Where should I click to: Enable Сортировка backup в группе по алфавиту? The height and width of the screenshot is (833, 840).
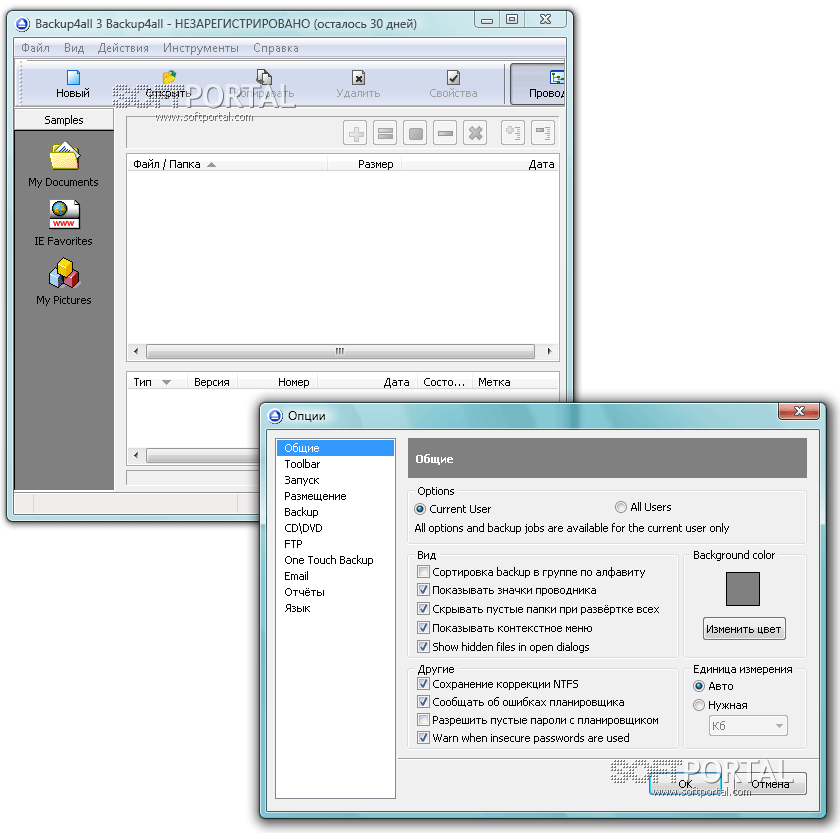coord(423,572)
